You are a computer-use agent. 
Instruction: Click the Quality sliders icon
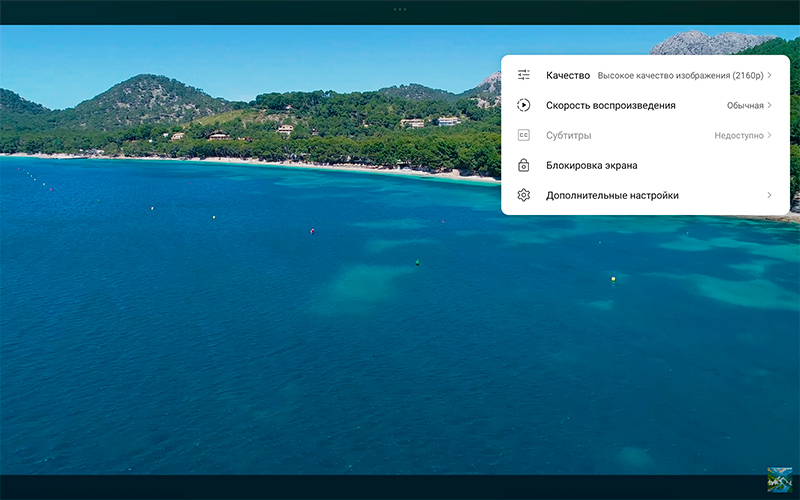tap(523, 75)
